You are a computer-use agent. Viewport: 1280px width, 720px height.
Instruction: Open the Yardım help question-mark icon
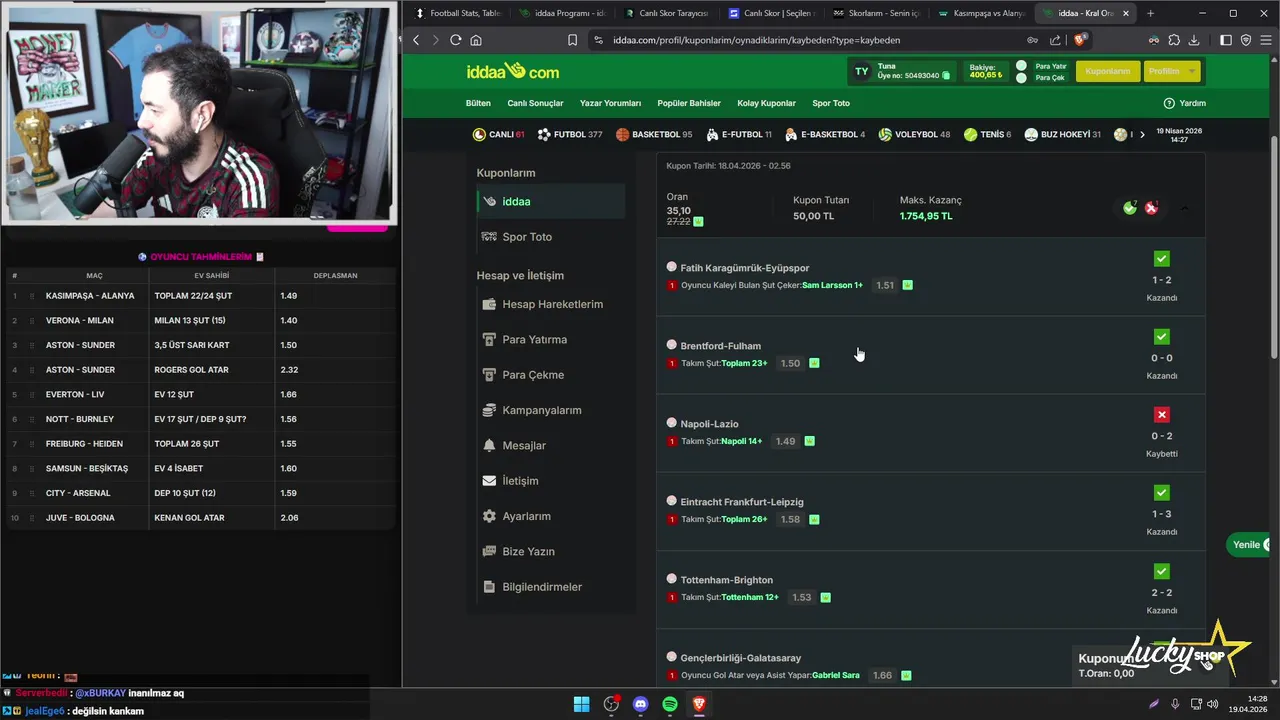pos(1169,103)
